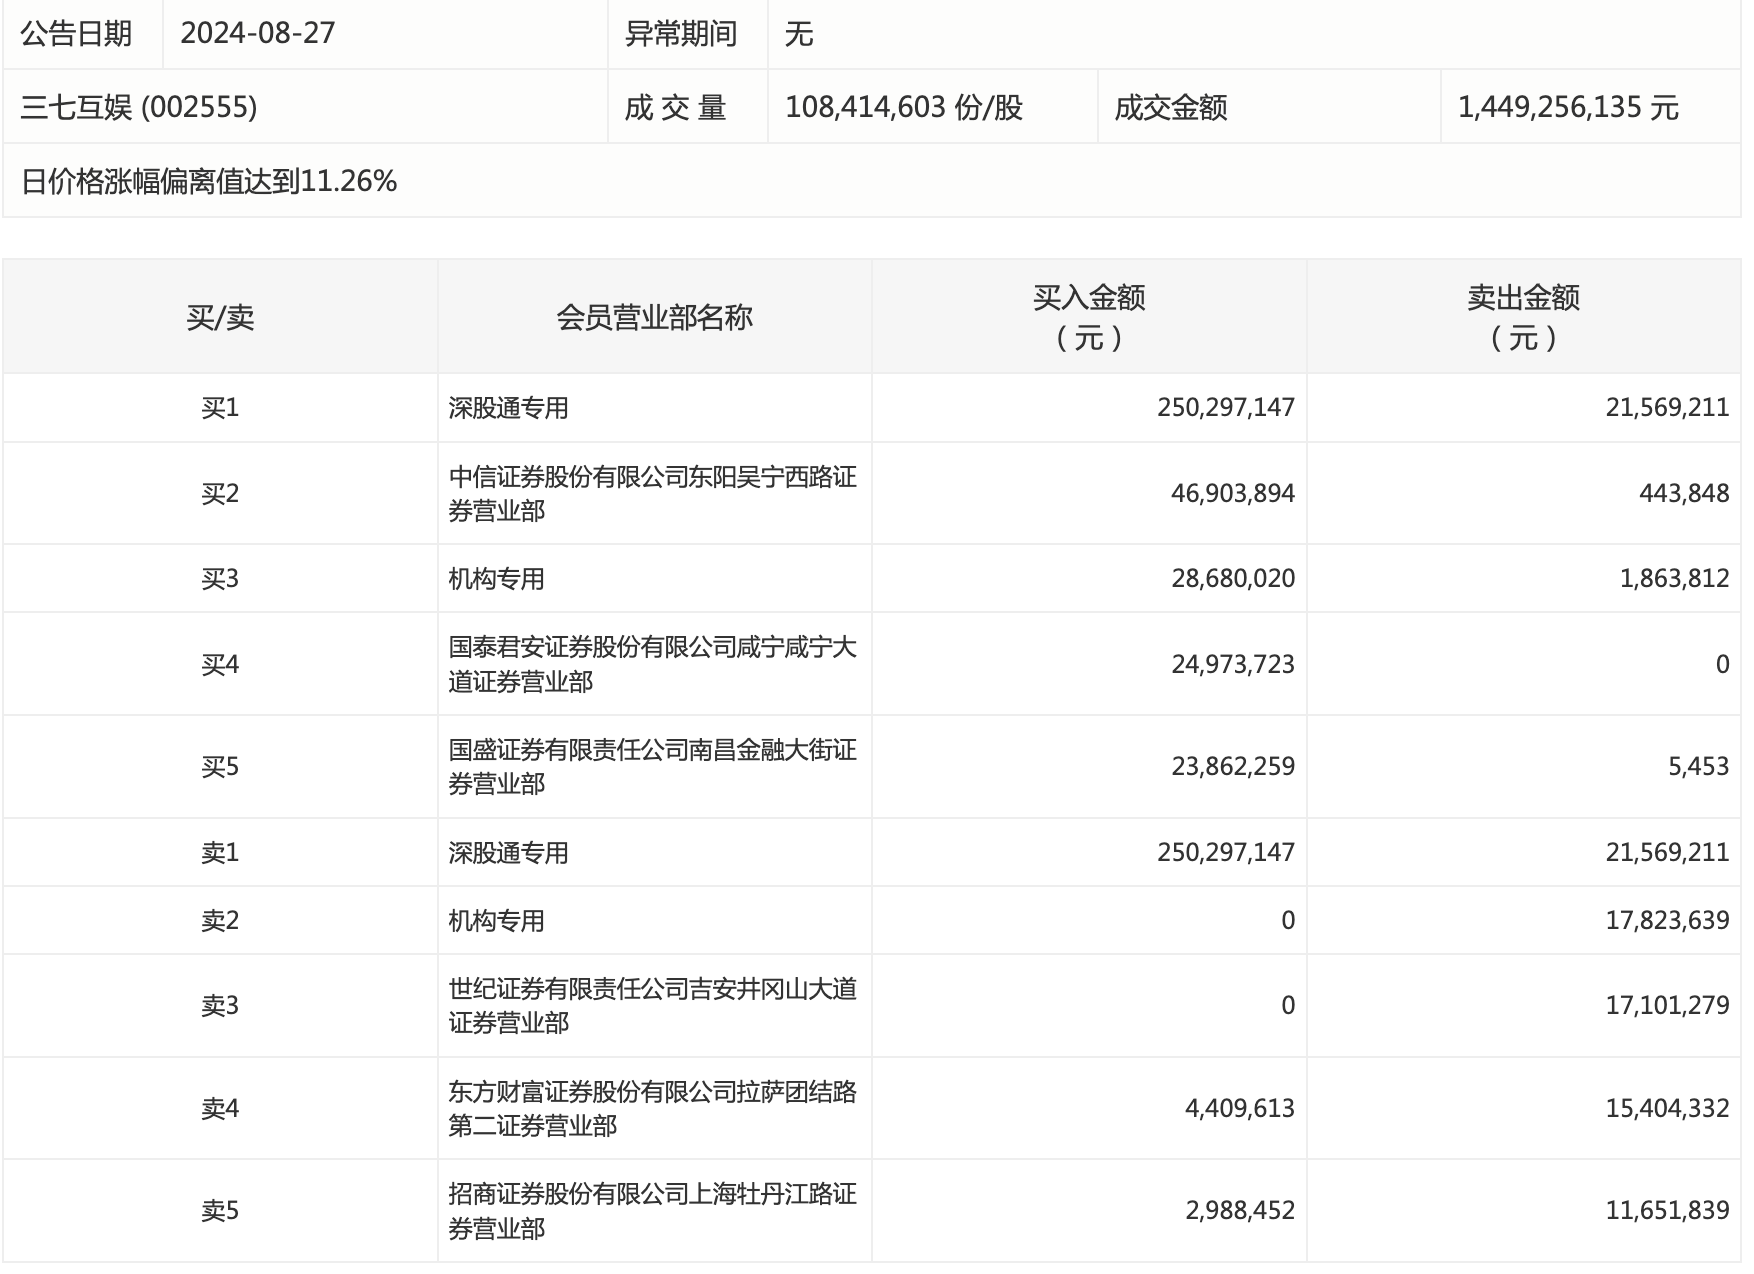Select the announcement date 2024-08-27
Viewport: 1754px width, 1274px height.
click(x=258, y=33)
